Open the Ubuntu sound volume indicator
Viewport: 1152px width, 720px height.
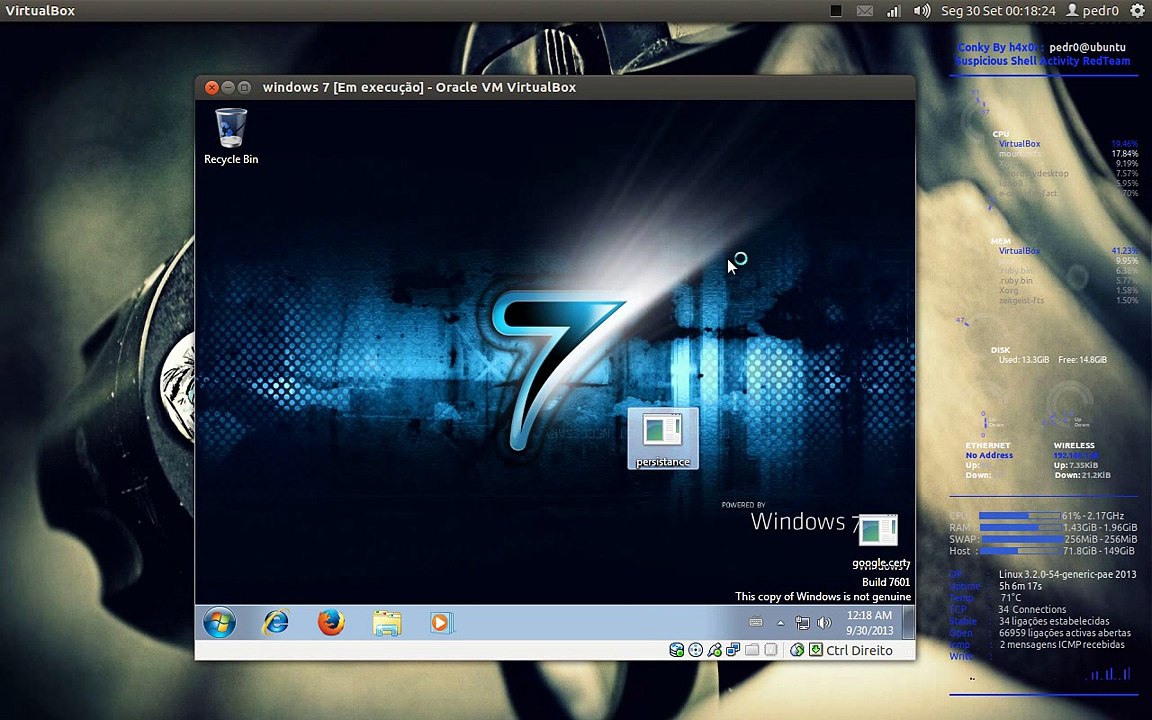[x=921, y=10]
